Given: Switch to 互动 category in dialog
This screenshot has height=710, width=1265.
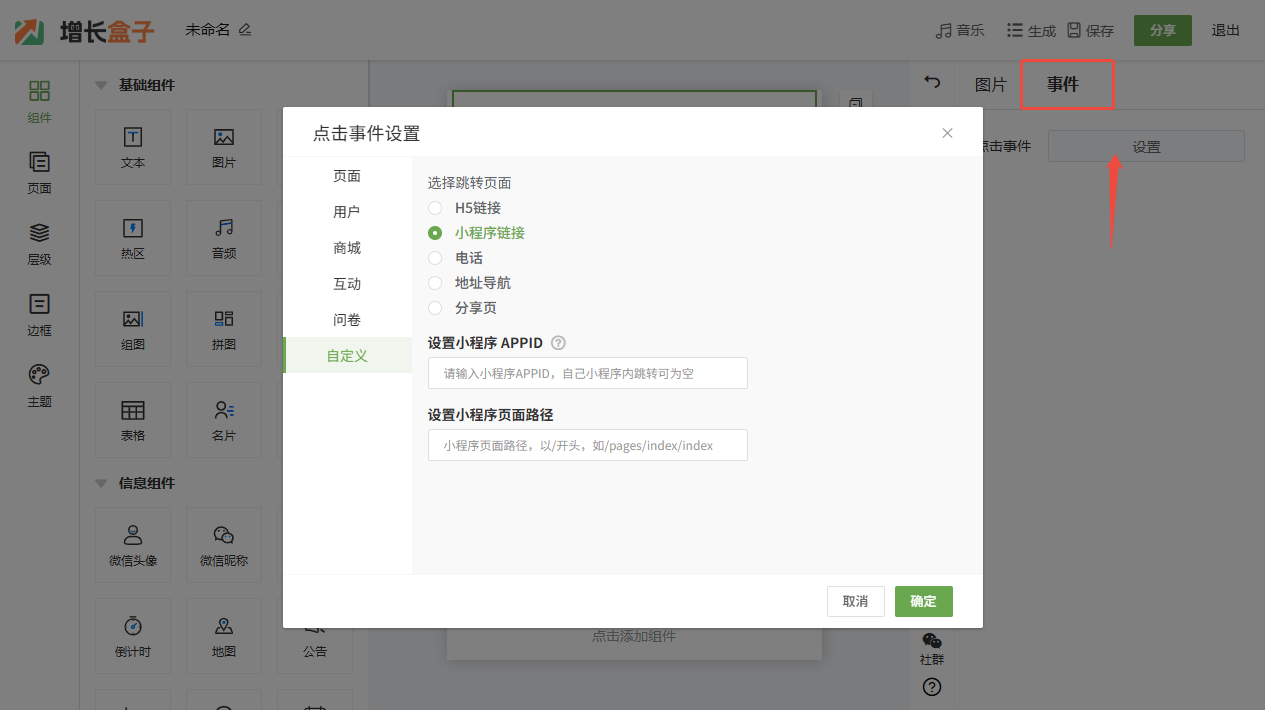Looking at the screenshot, I should point(347,284).
